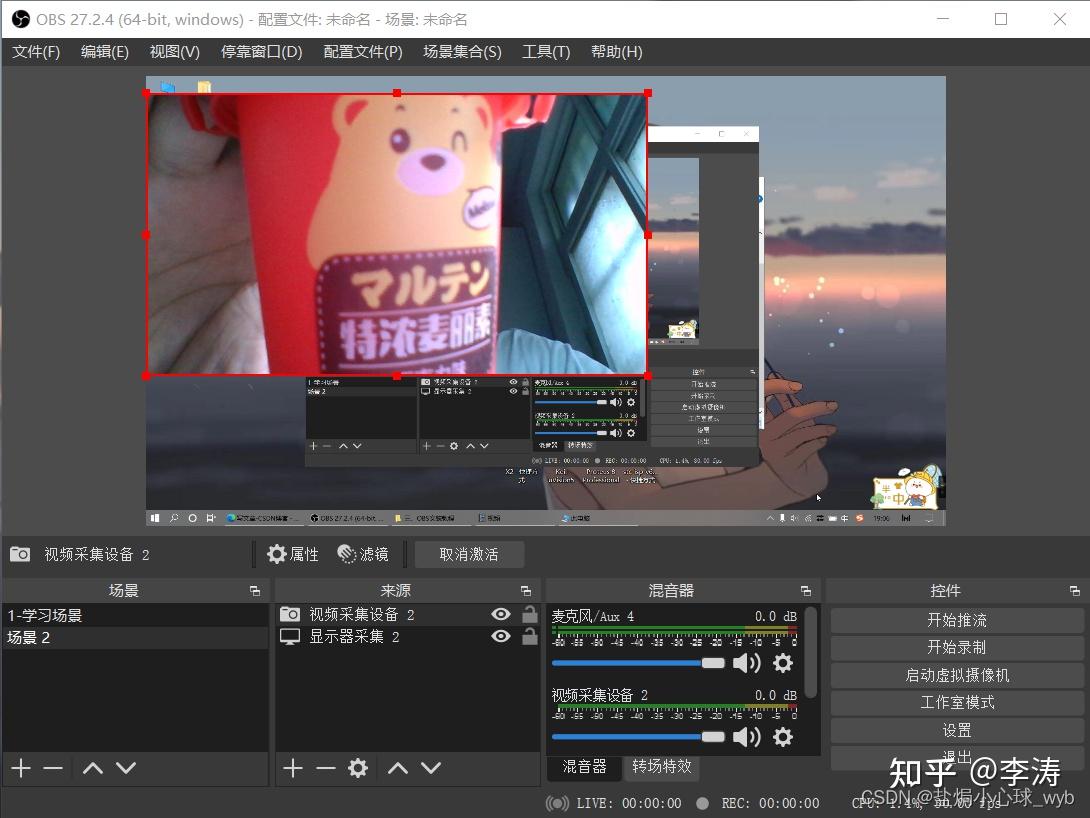Image resolution: width=1090 pixels, height=818 pixels.
Task: Move 视频采集设备 2 up with the arrow icon
Action: click(397, 768)
